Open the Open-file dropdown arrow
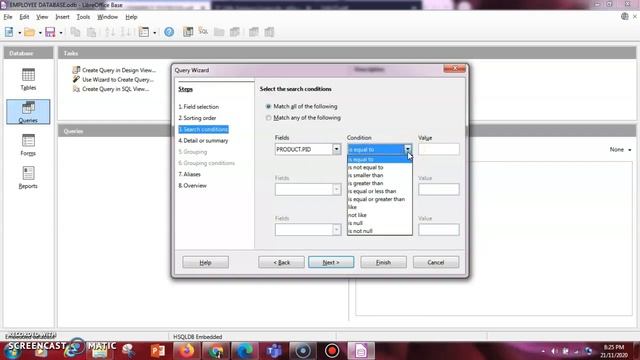The width and height of the screenshot is (640, 360). click(40, 32)
